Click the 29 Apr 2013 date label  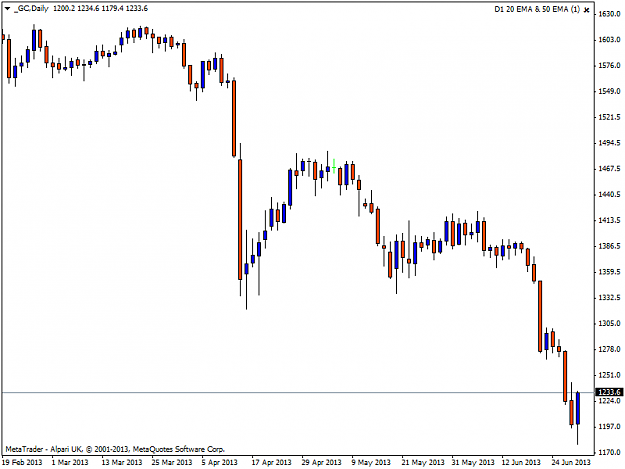tap(321, 462)
